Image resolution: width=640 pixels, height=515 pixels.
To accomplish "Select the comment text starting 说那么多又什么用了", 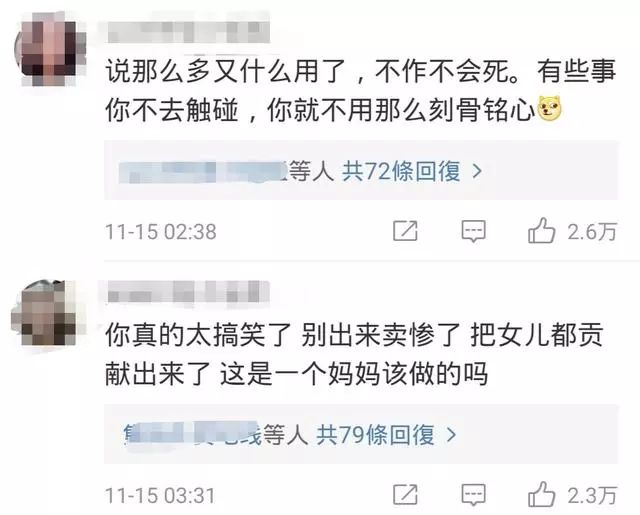I will [x=361, y=91].
